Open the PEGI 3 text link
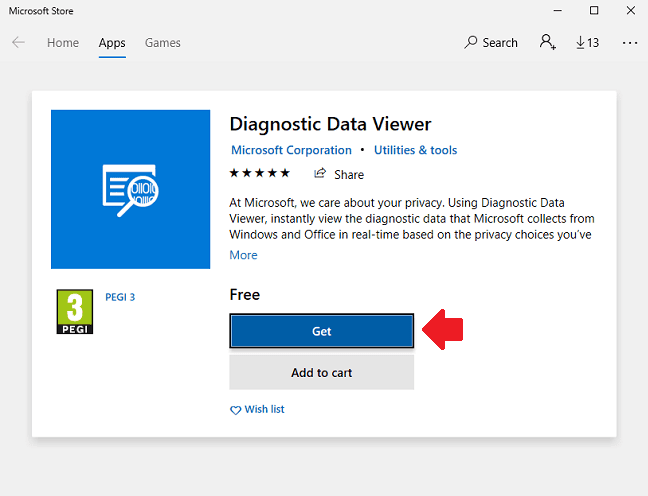Screen dimensions: 648x496 pos(120,297)
